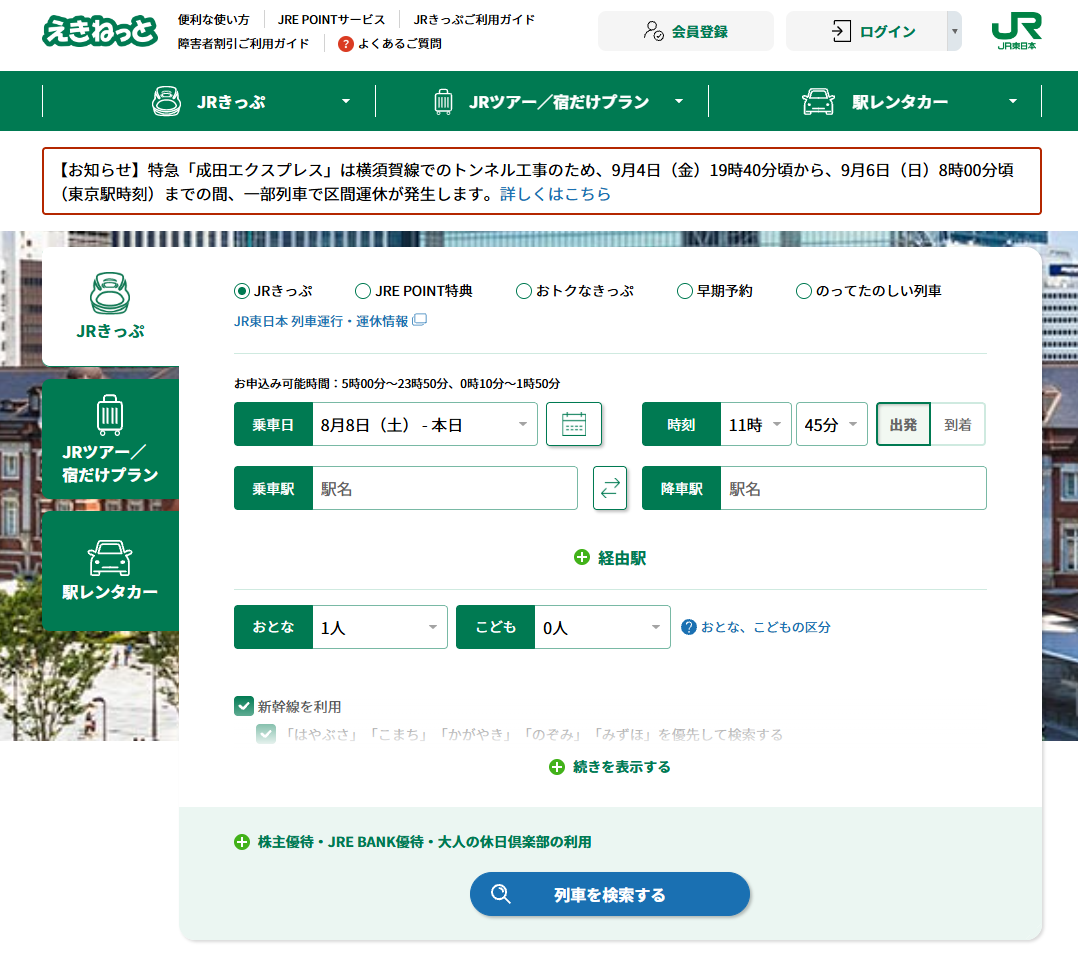Switch to the 駅レンタカー sidebar tab

(x=110, y=571)
